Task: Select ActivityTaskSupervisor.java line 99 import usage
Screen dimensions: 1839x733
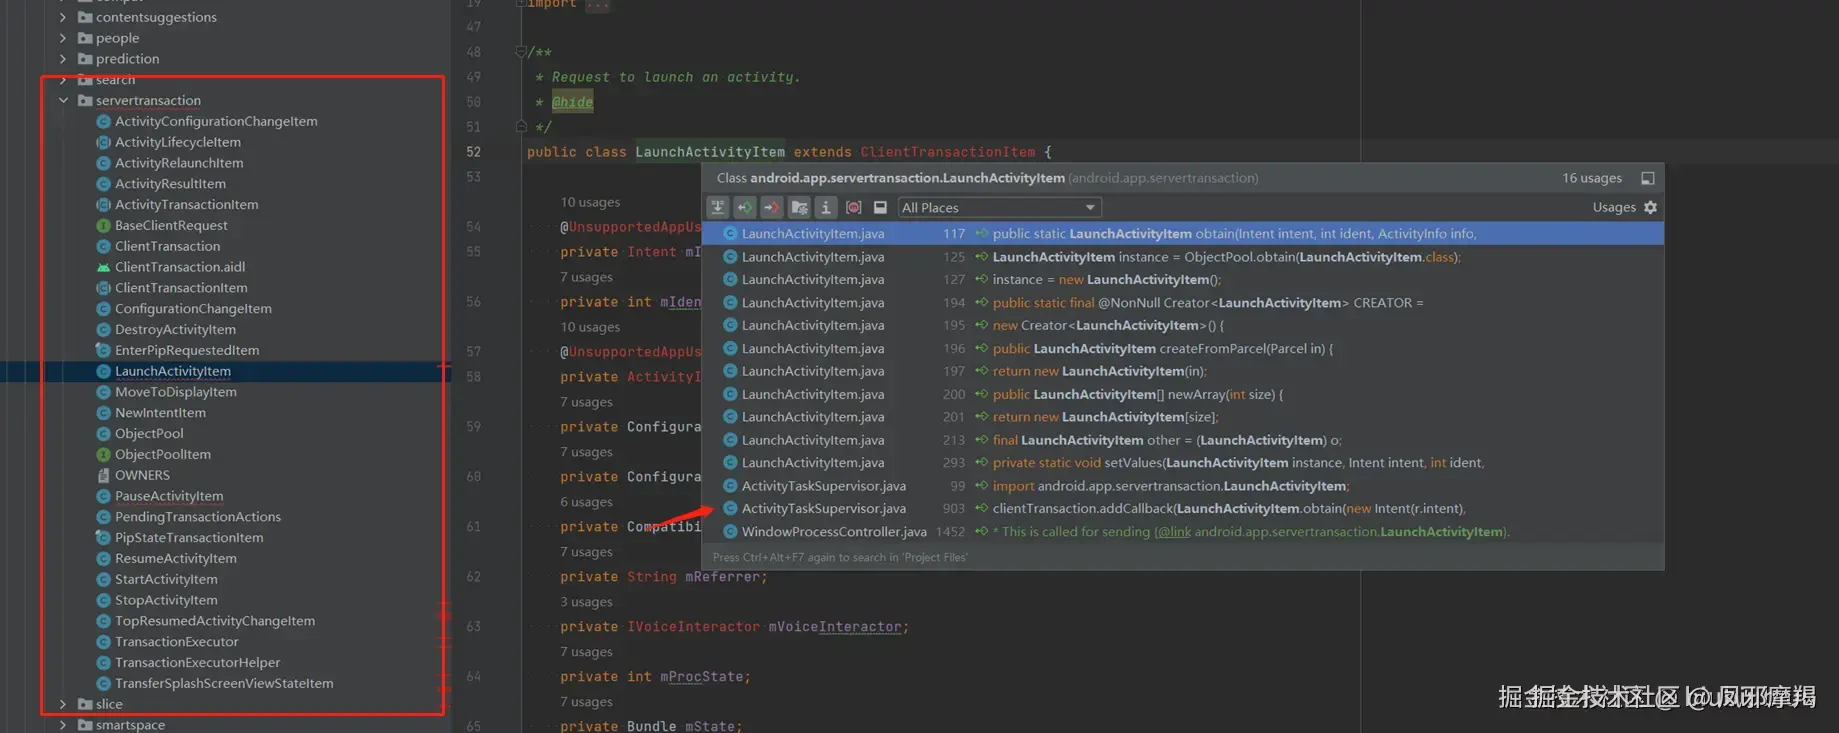Action: [1182, 486]
